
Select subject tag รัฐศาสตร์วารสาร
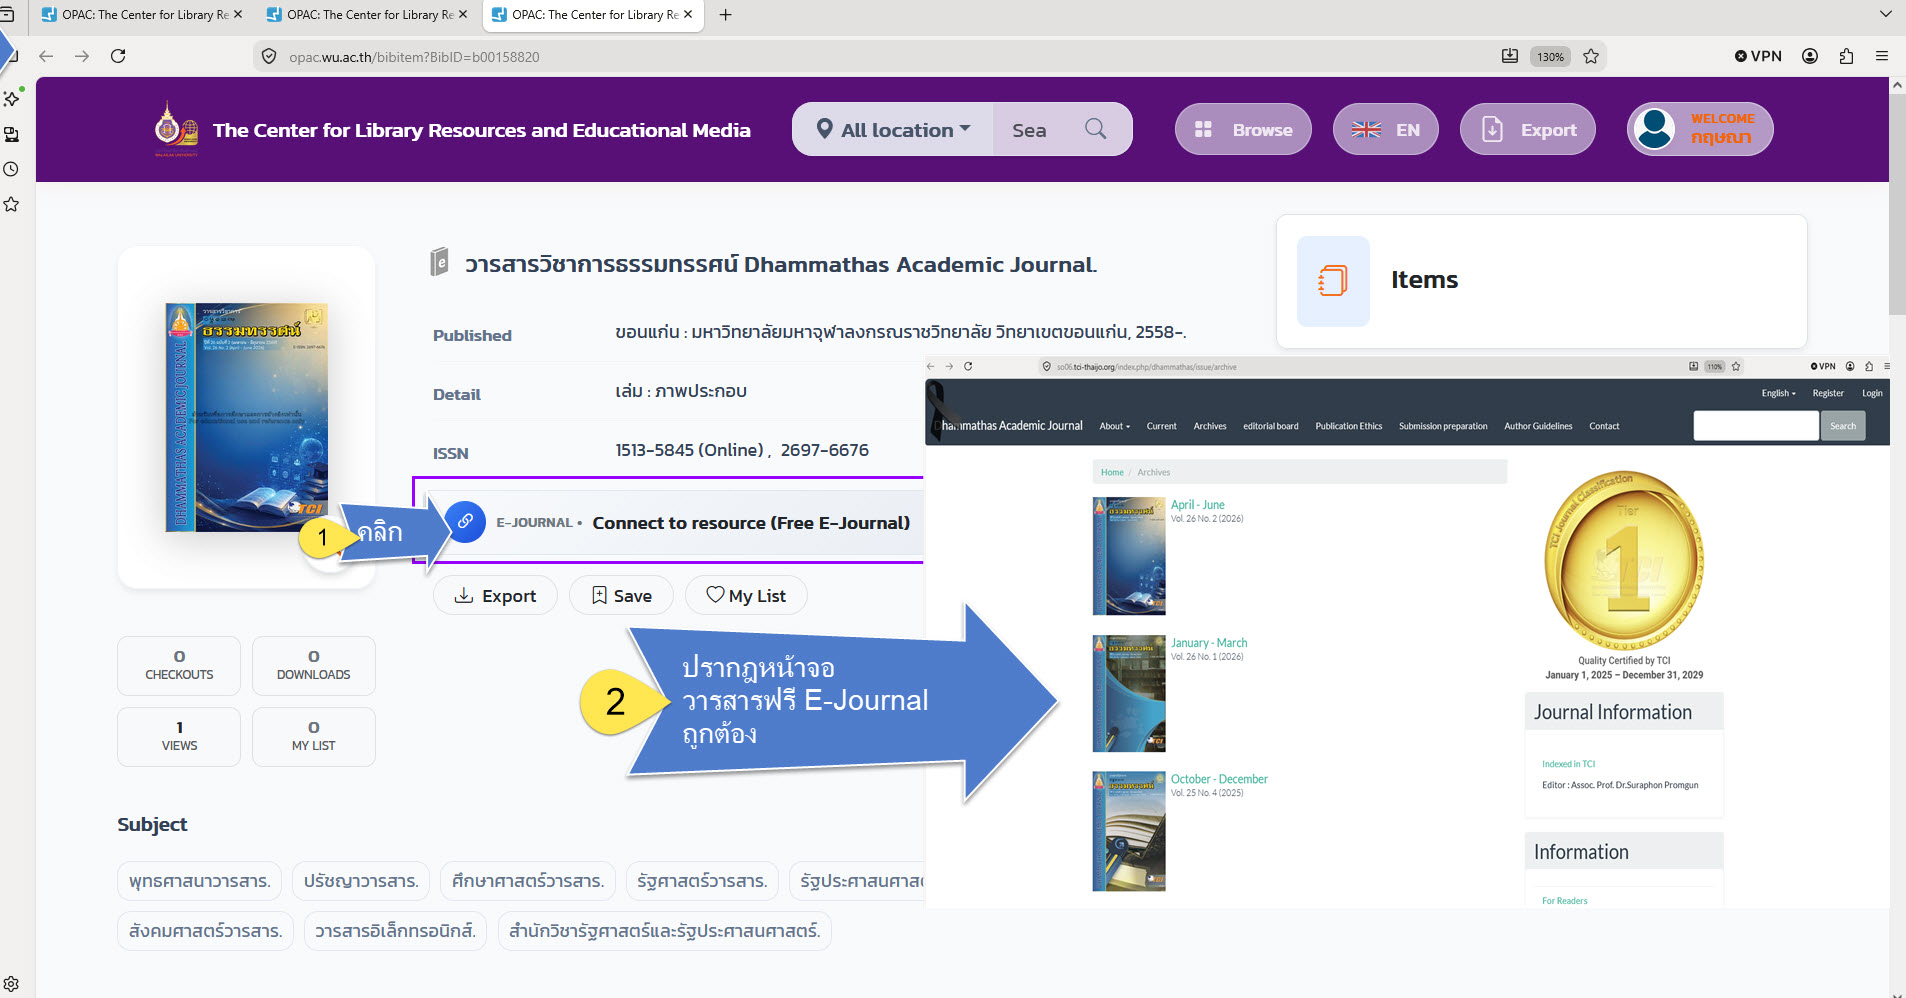pyautogui.click(x=702, y=881)
